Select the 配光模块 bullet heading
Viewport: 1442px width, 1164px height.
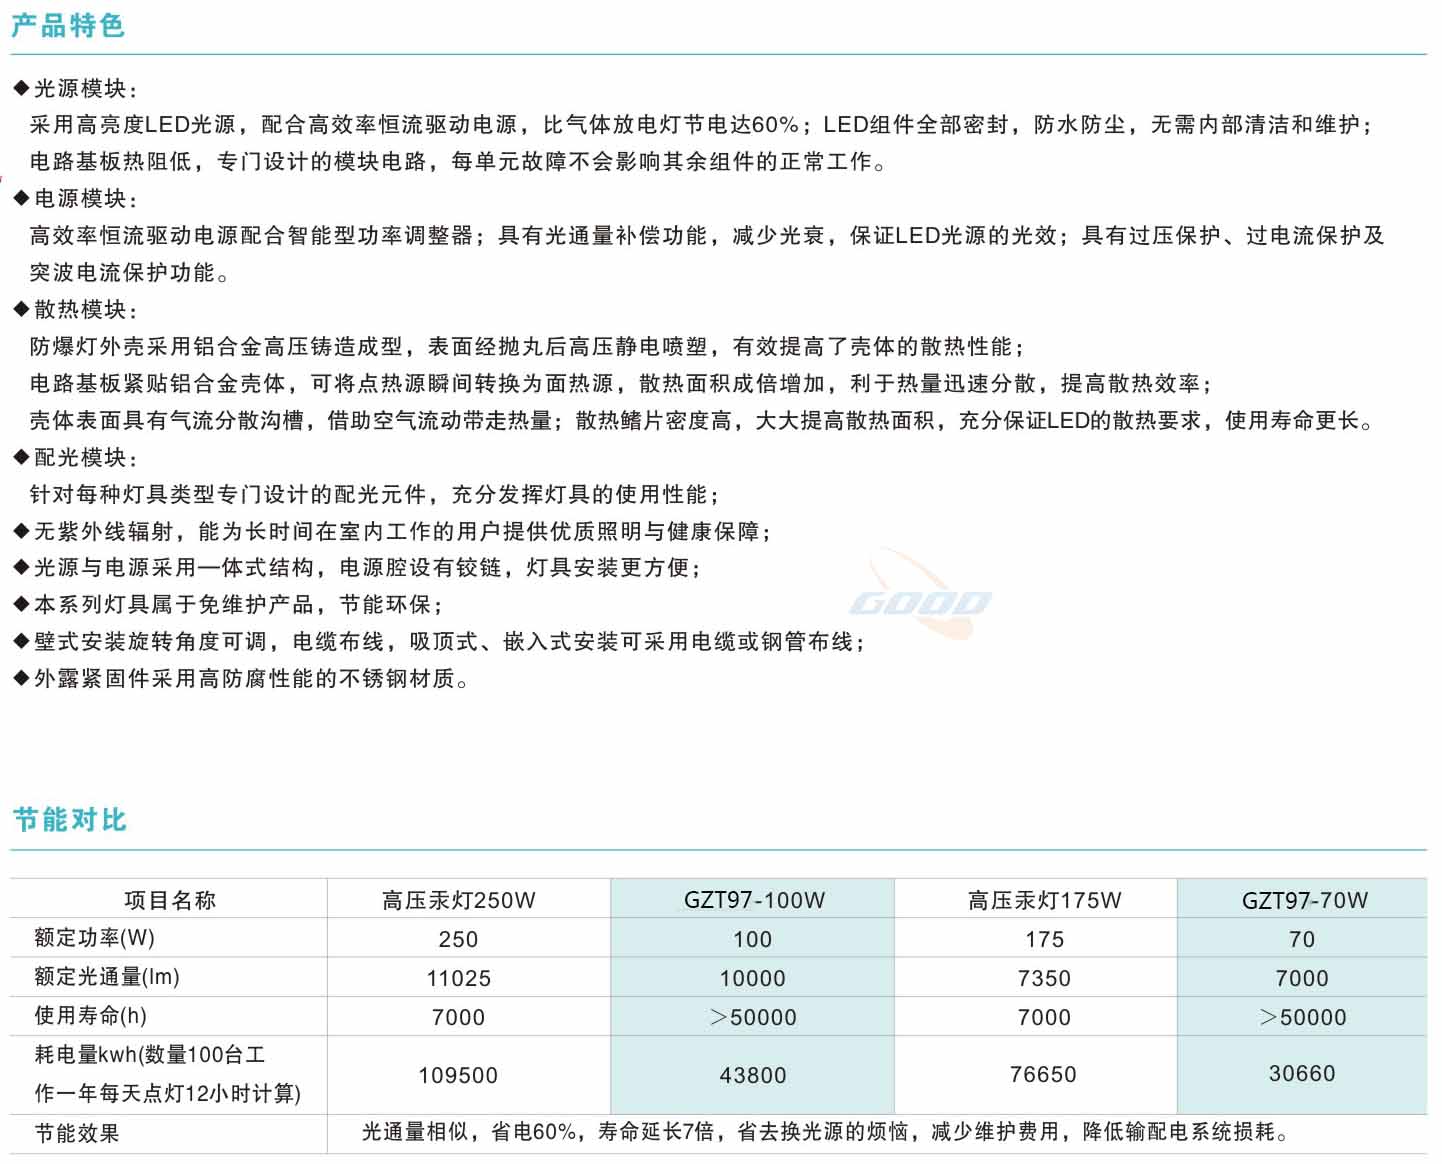pyautogui.click(x=76, y=458)
